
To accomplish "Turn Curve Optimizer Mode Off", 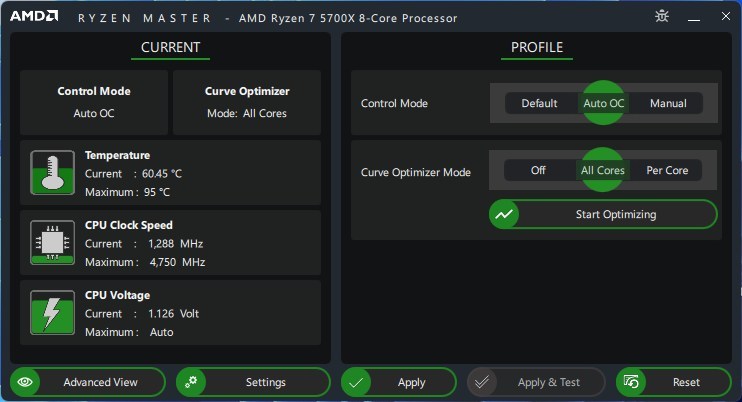I will tap(538, 170).
